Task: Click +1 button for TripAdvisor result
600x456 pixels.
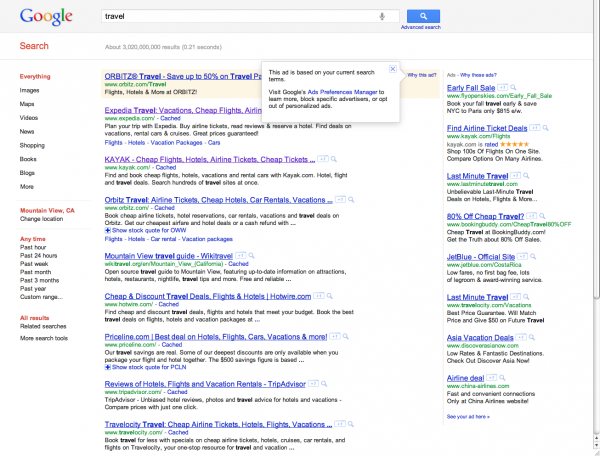Action: pyautogui.click(x=313, y=382)
